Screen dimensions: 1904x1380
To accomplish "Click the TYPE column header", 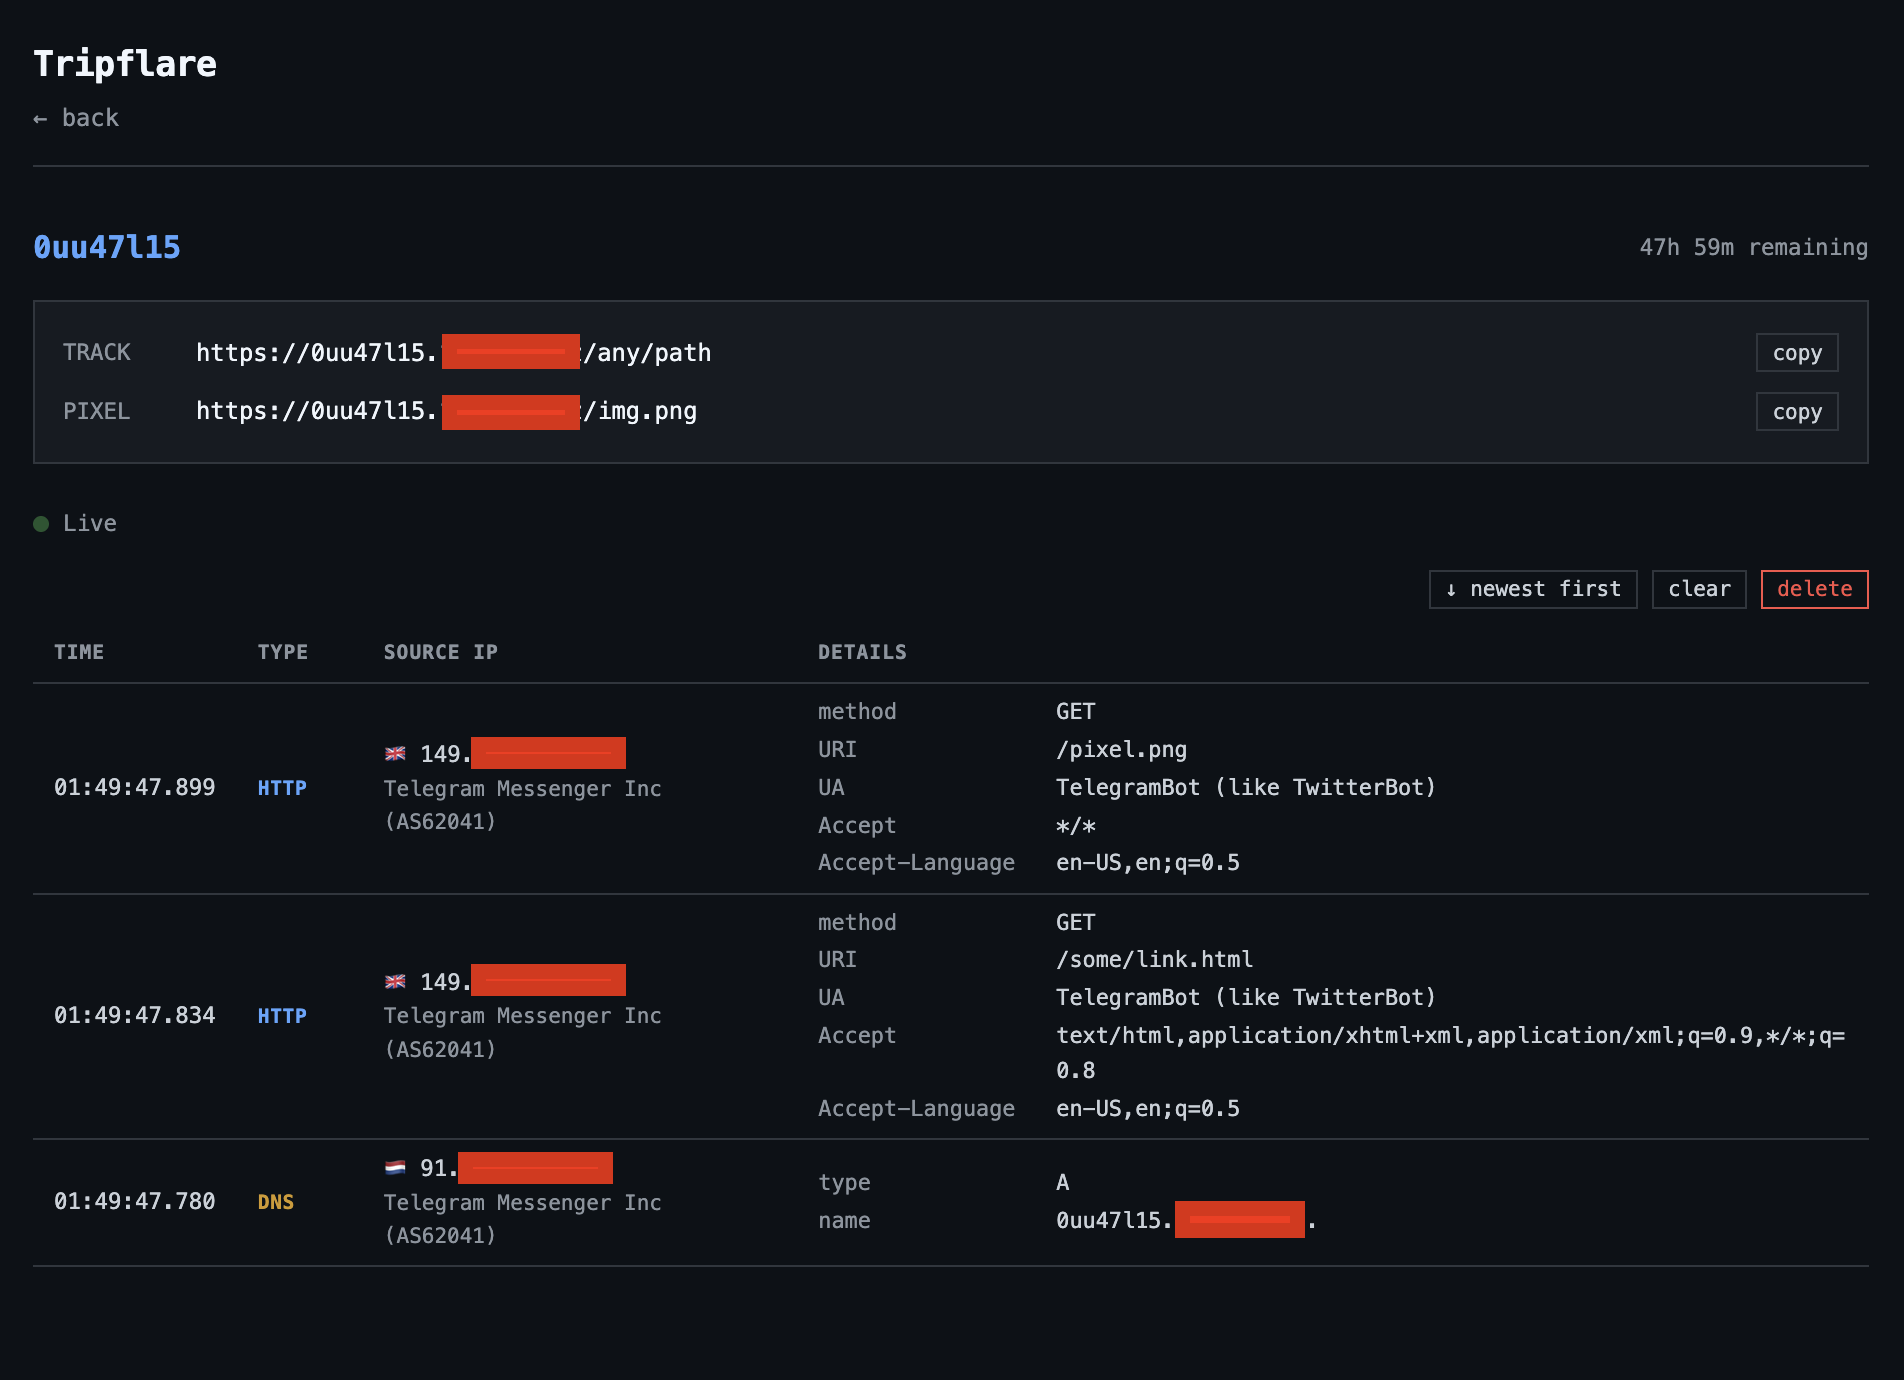I will (282, 652).
